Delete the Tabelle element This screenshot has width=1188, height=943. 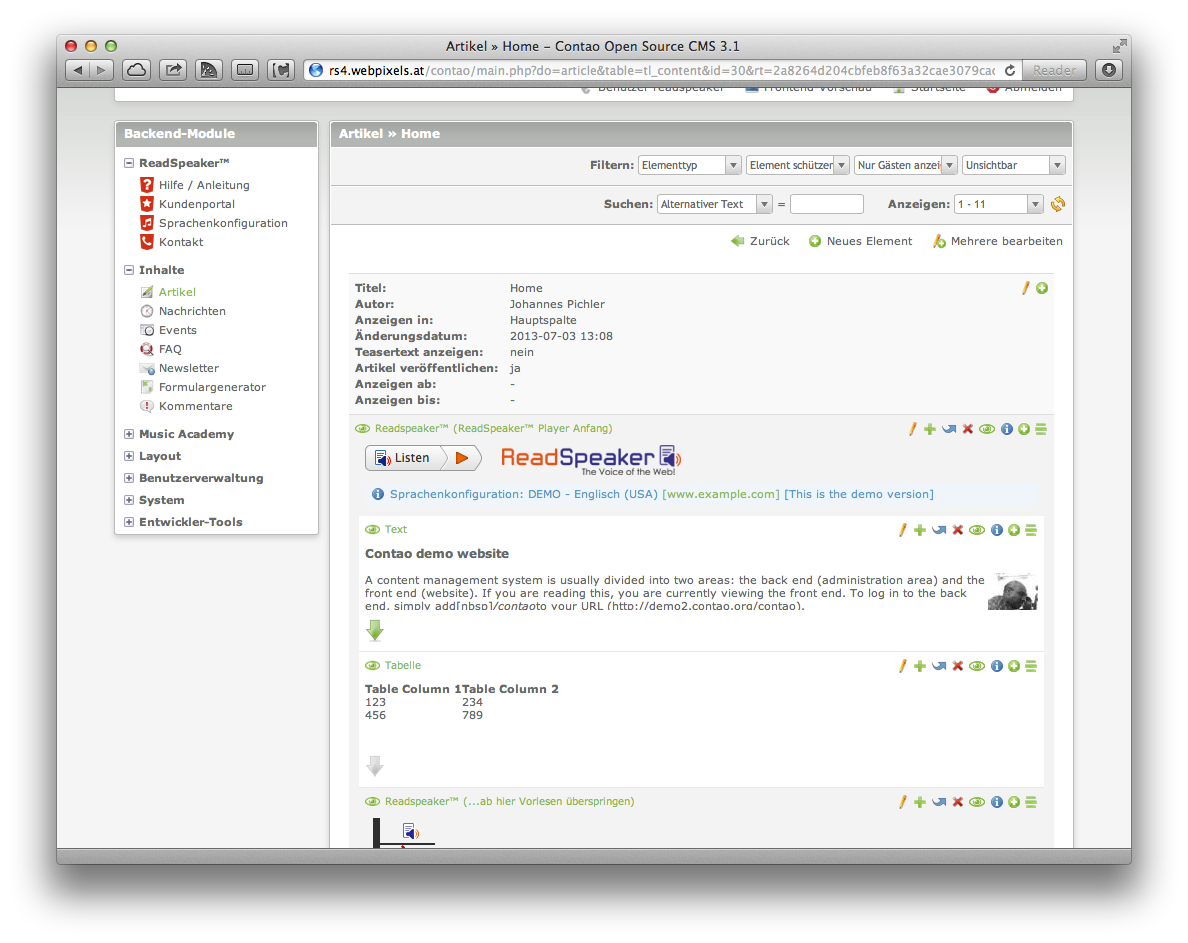(958, 667)
